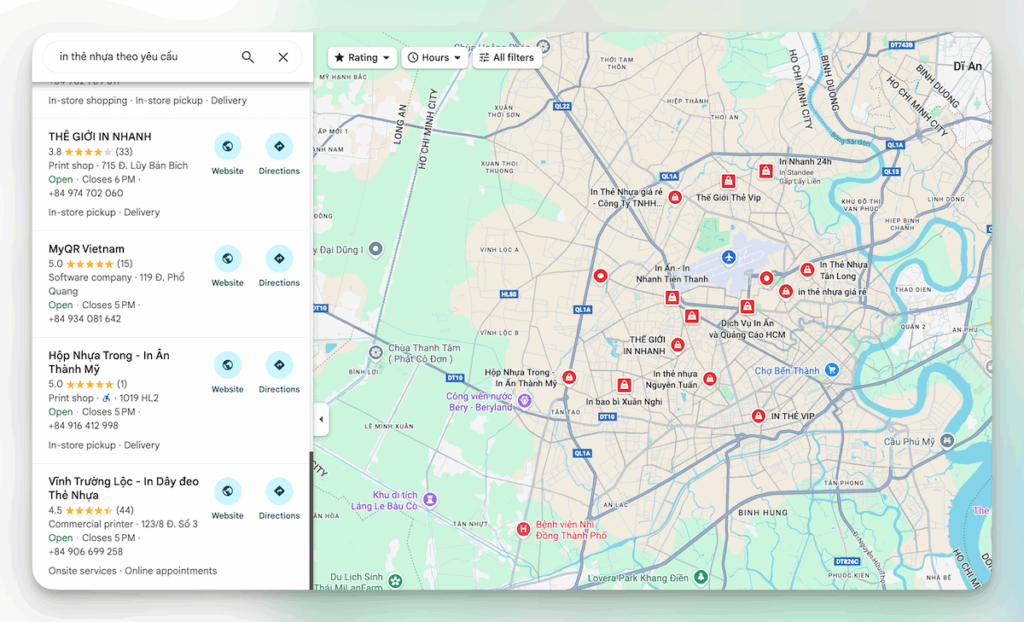Open THẾ GIỚI IN NHANH listing title
Image resolution: width=1024 pixels, height=622 pixels.
tap(100, 137)
